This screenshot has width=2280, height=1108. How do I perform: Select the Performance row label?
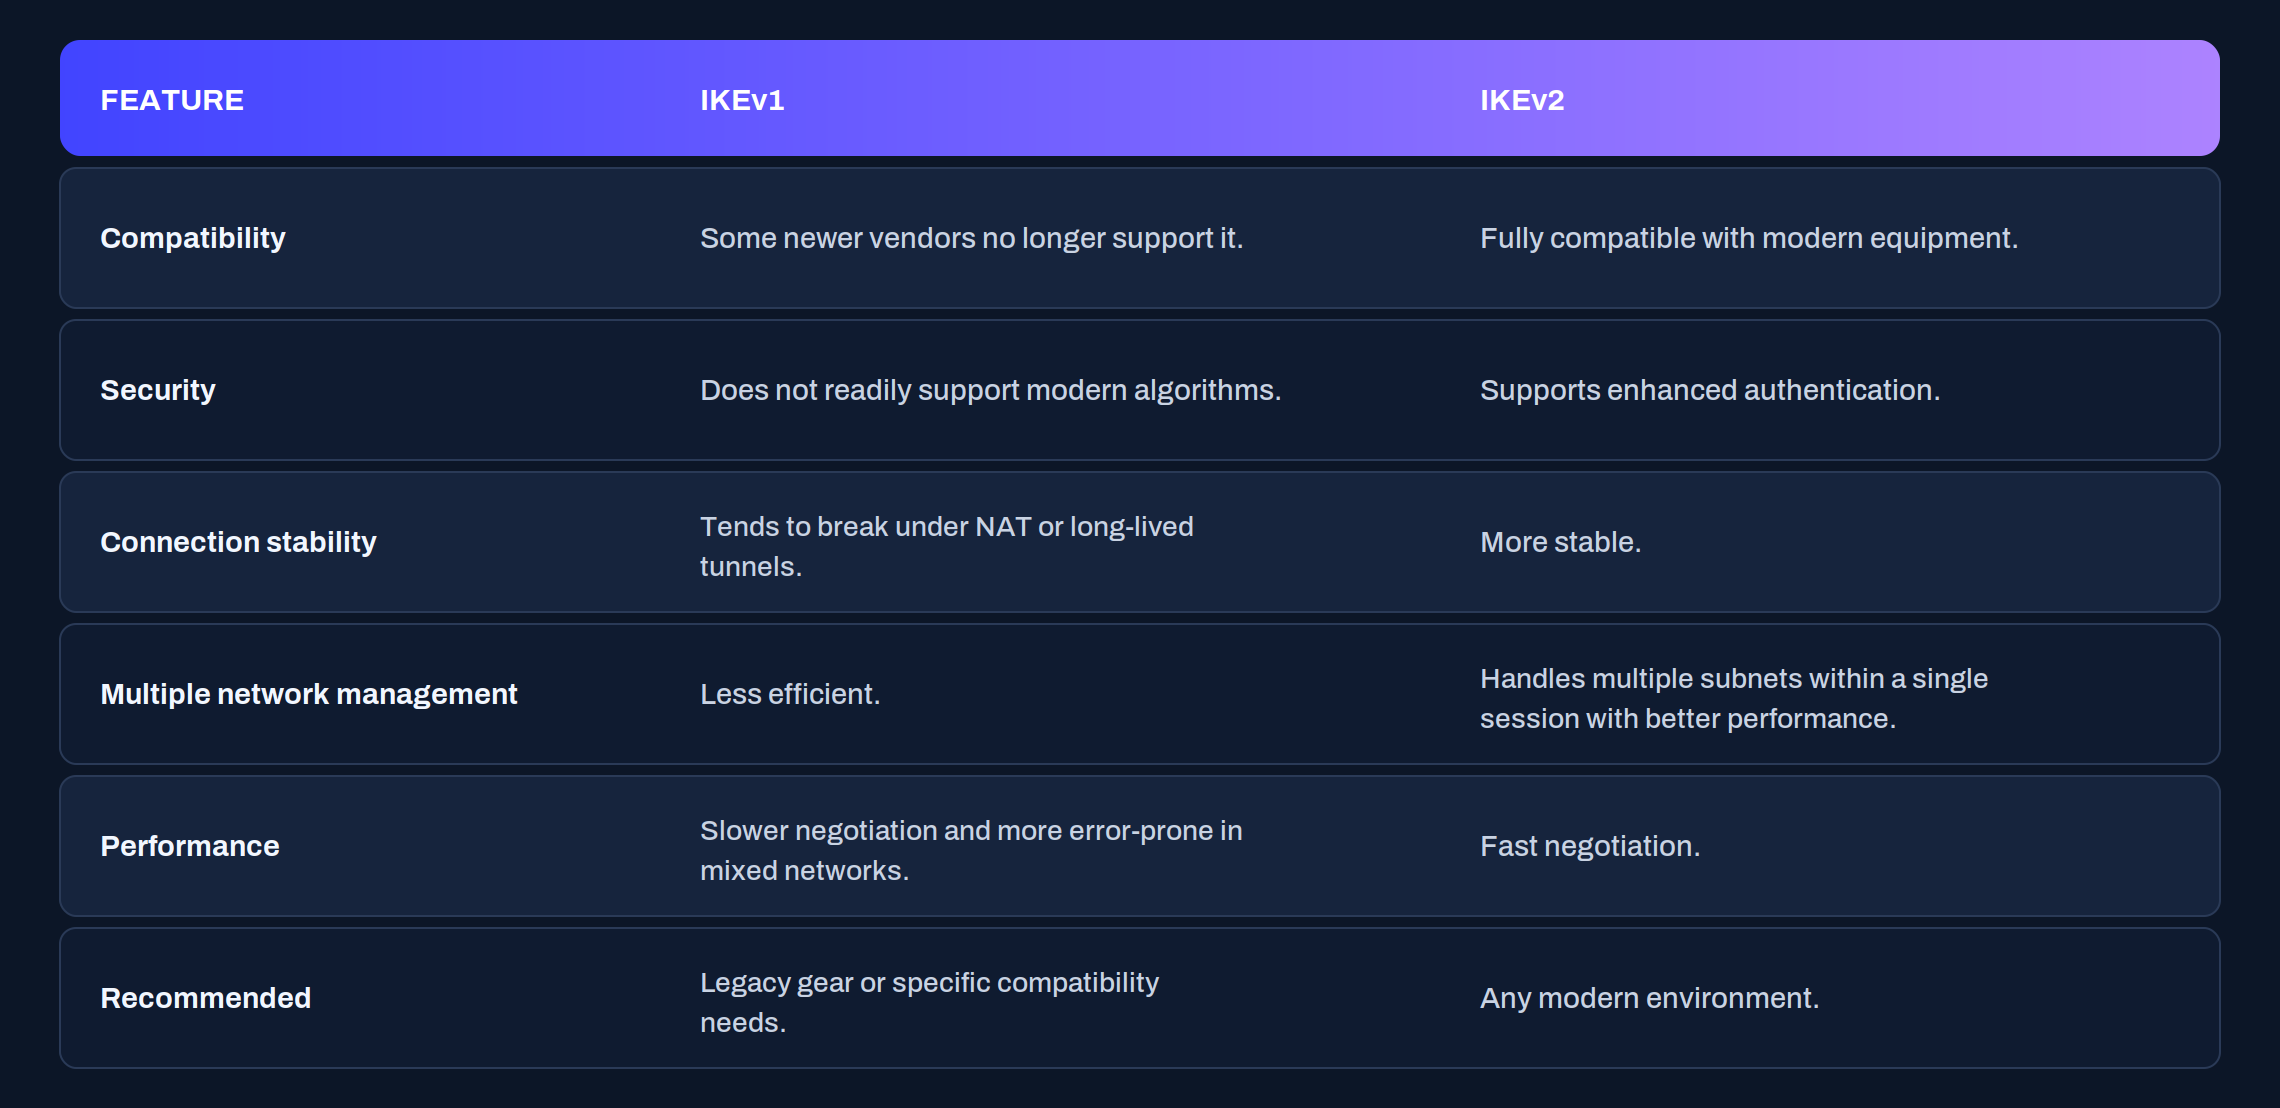[x=190, y=846]
